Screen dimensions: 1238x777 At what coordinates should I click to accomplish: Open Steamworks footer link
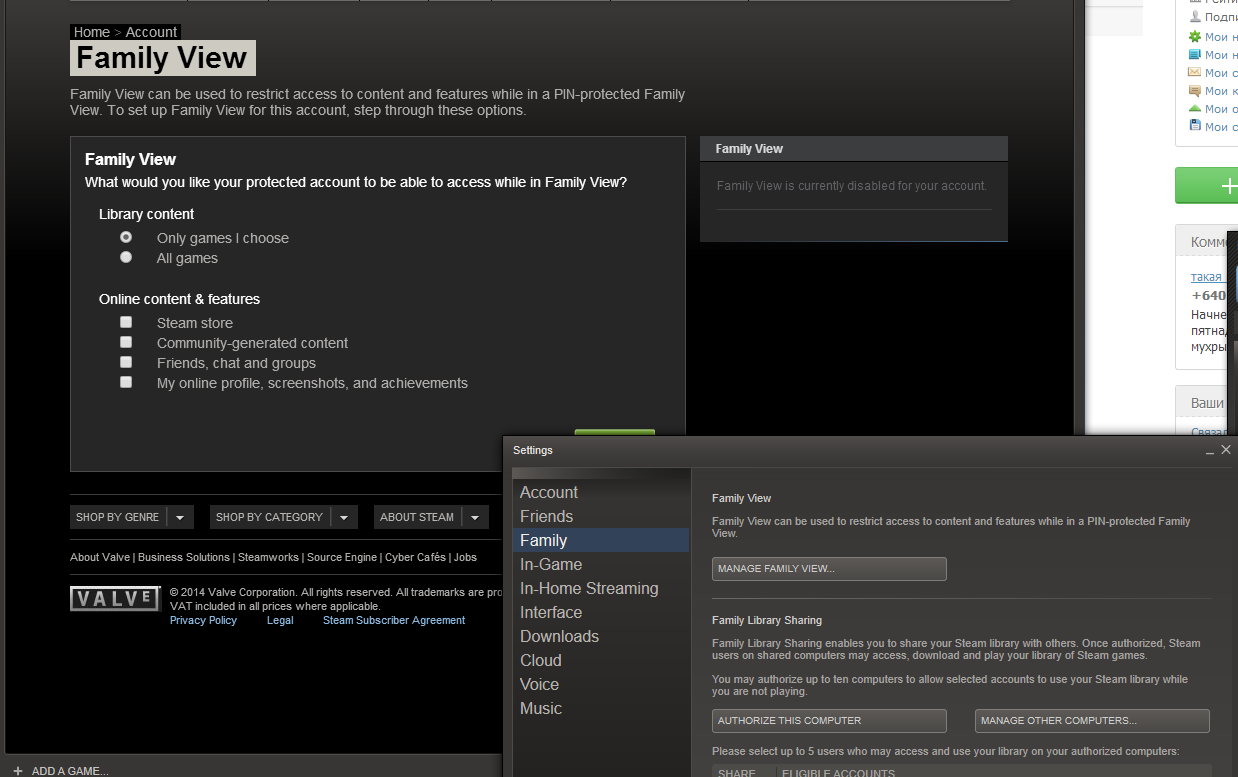click(268, 557)
